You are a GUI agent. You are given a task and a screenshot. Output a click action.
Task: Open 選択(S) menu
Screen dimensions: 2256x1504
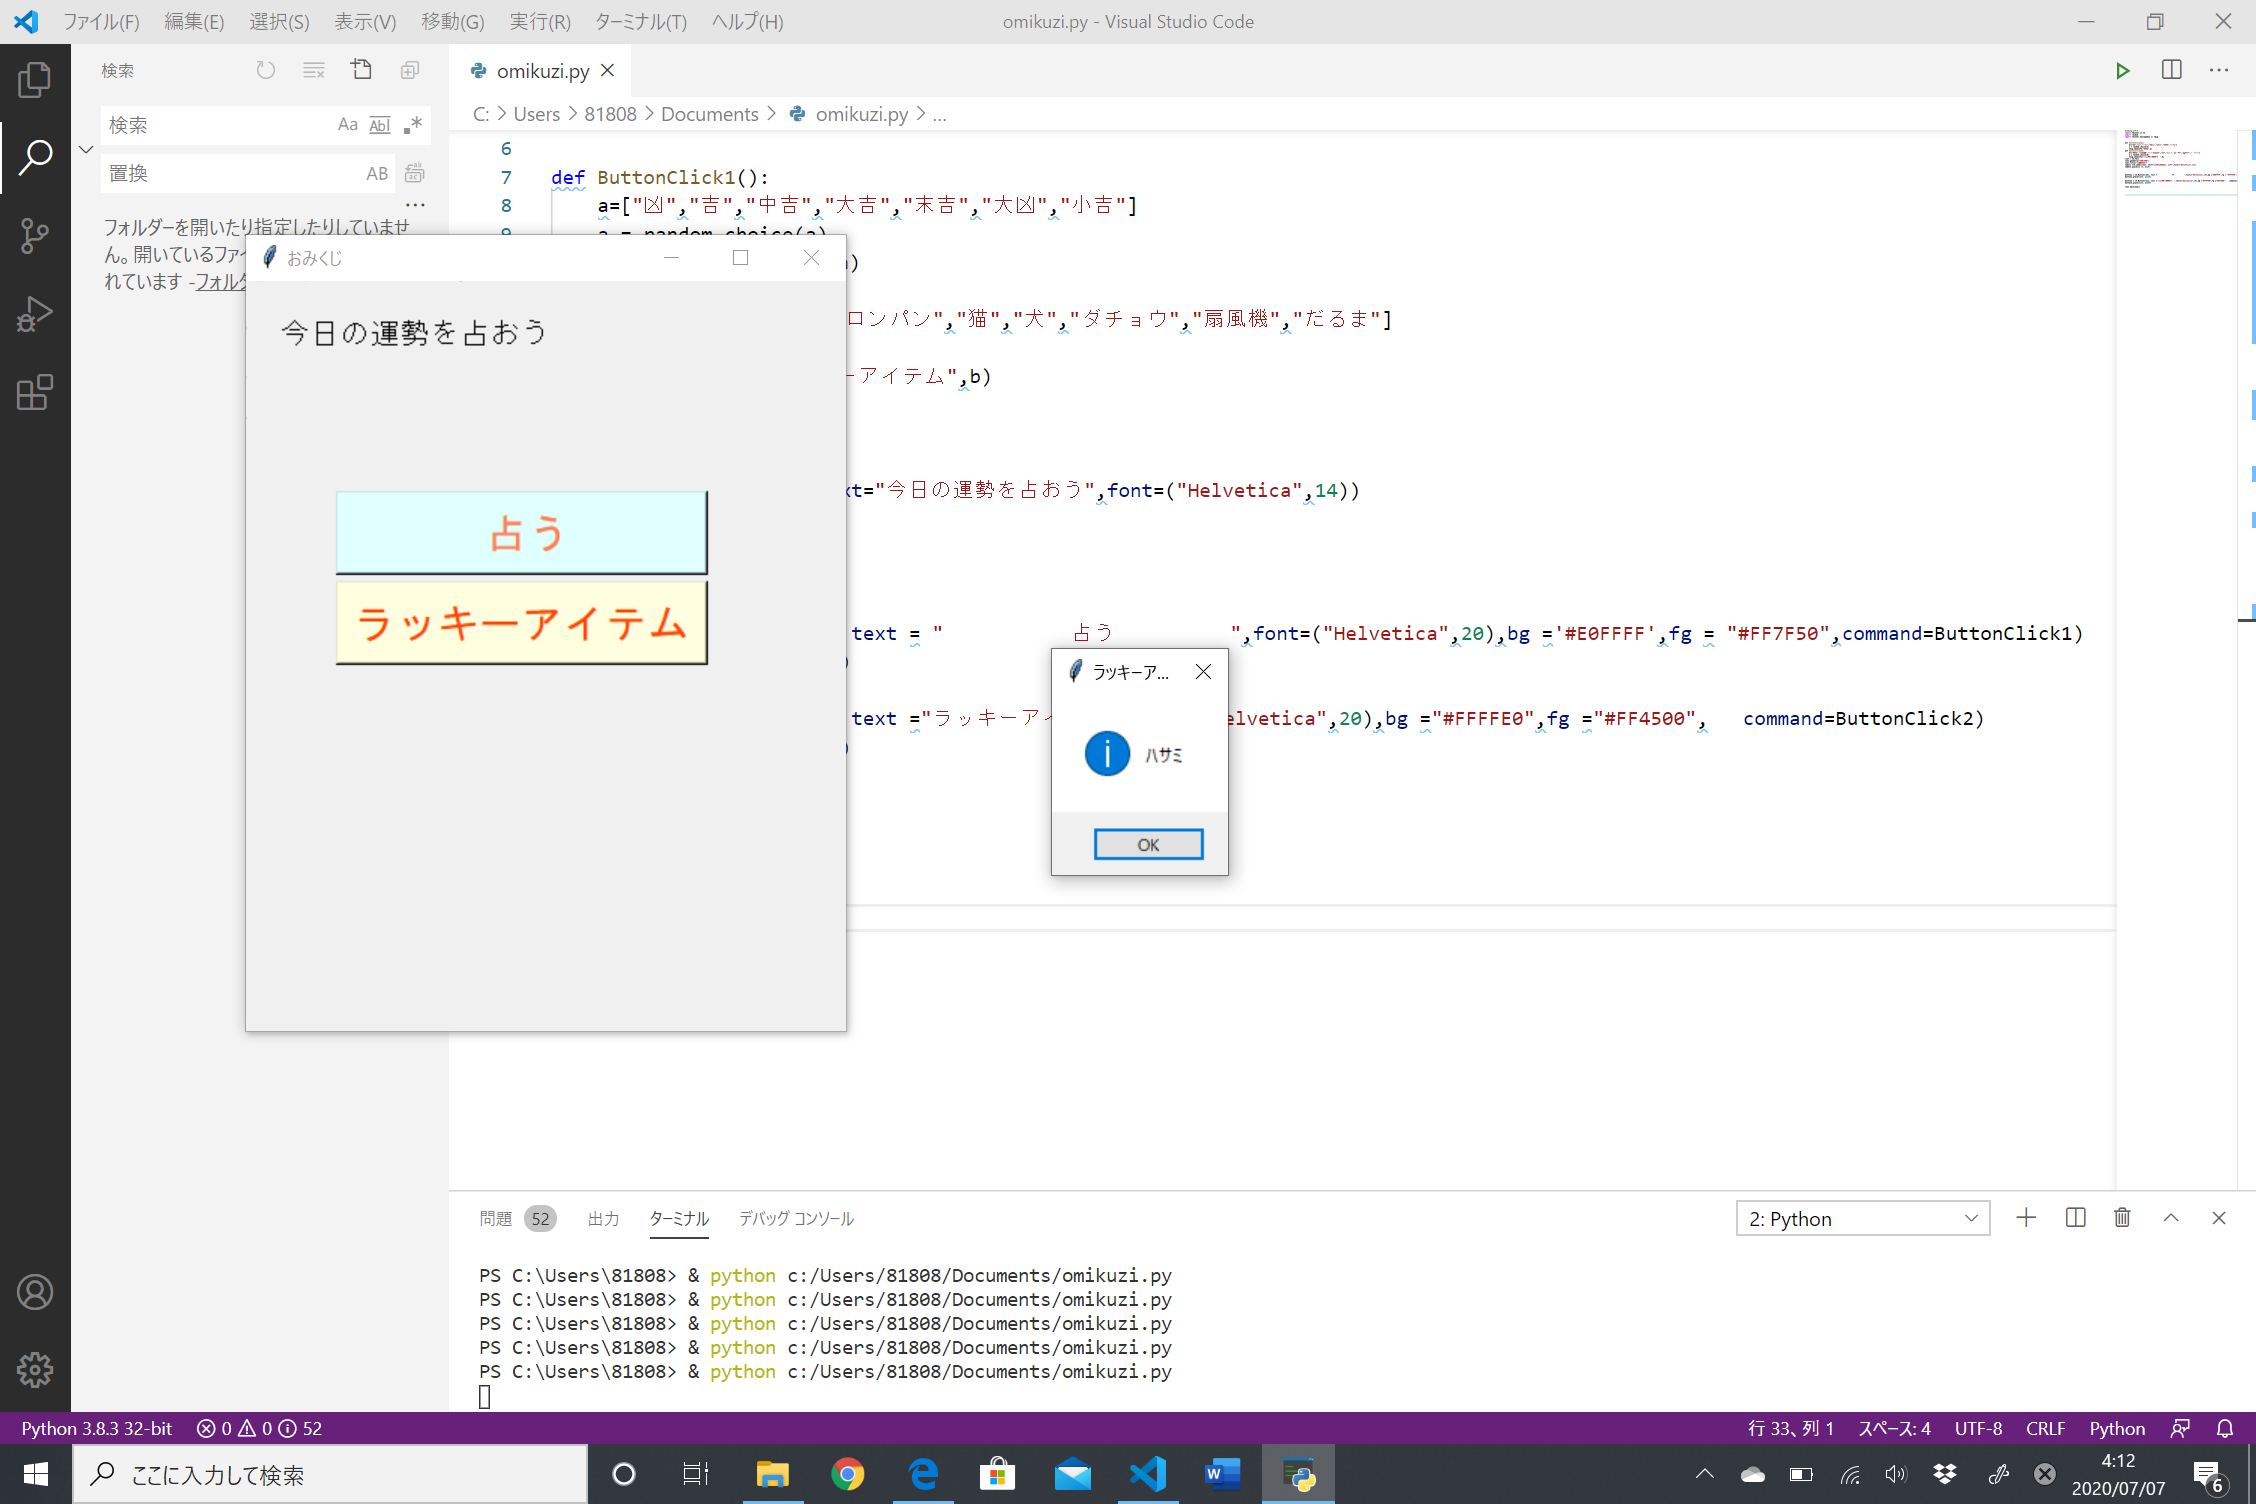(279, 21)
